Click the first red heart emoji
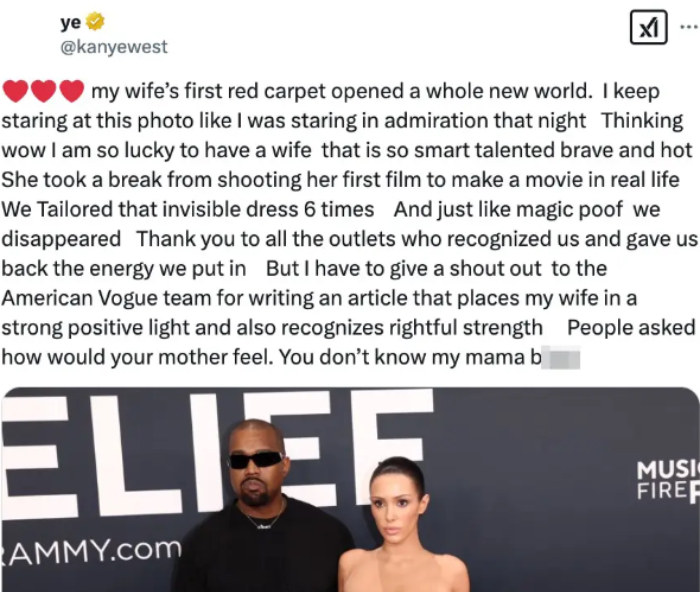The width and height of the screenshot is (700, 592). point(16,91)
